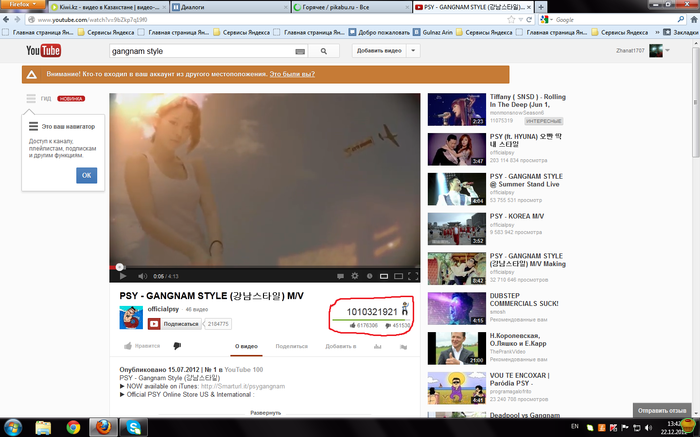Play the Gangnam Style video

click(123, 276)
